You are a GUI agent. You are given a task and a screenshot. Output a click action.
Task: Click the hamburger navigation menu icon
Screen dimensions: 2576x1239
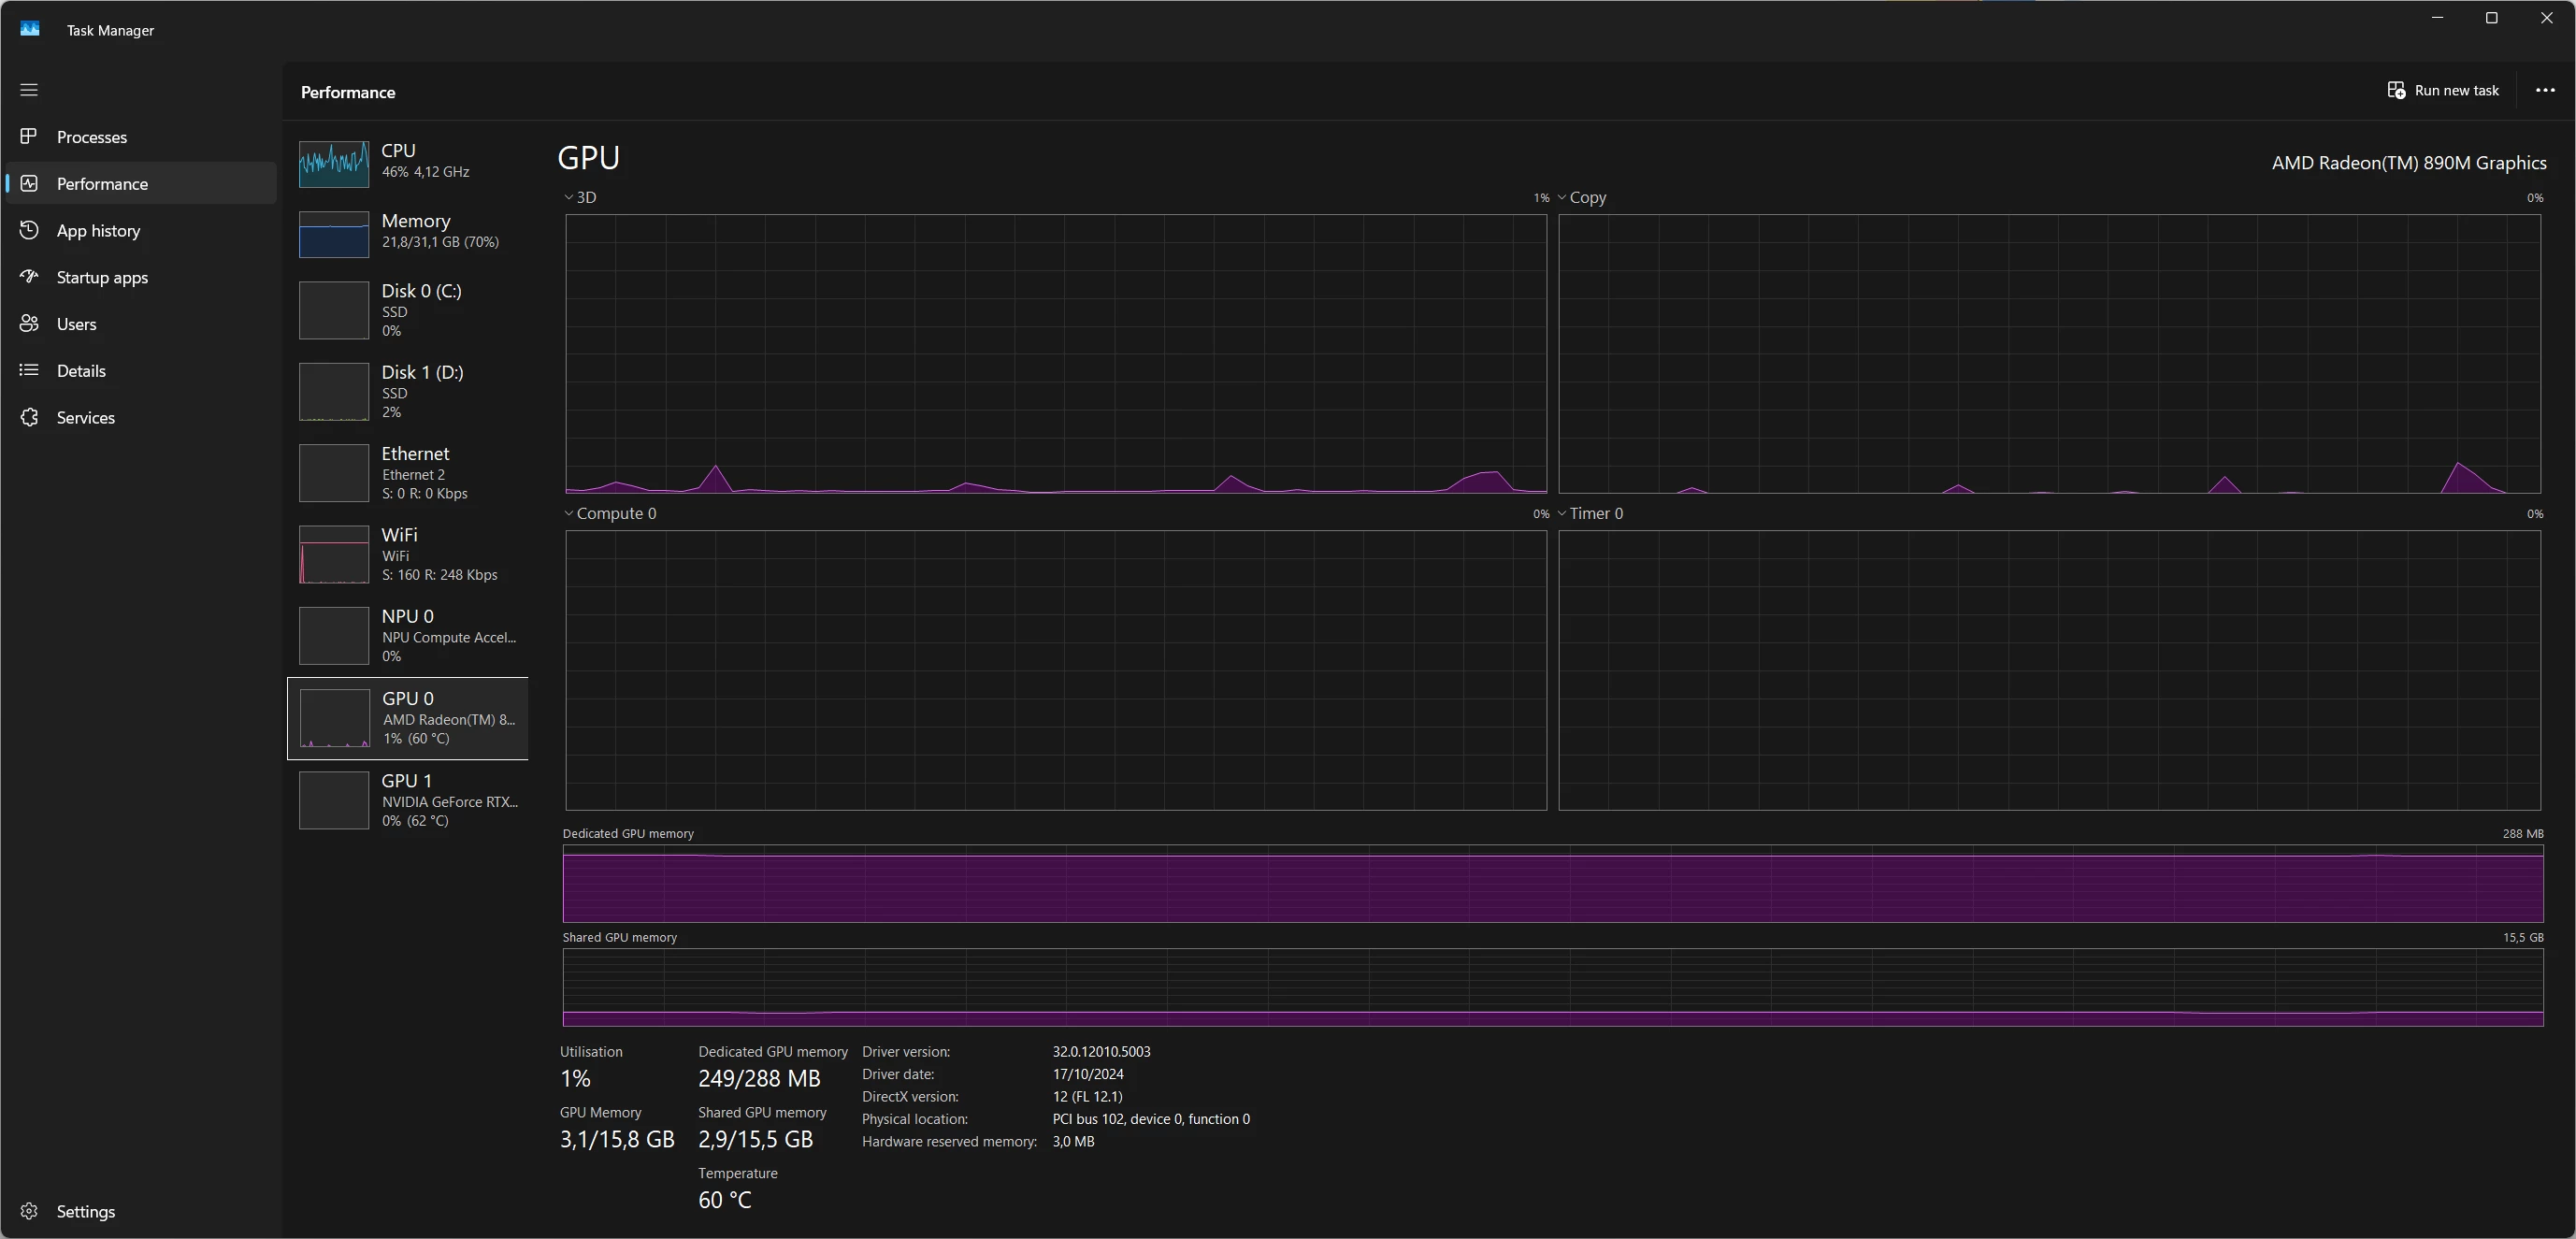click(29, 90)
